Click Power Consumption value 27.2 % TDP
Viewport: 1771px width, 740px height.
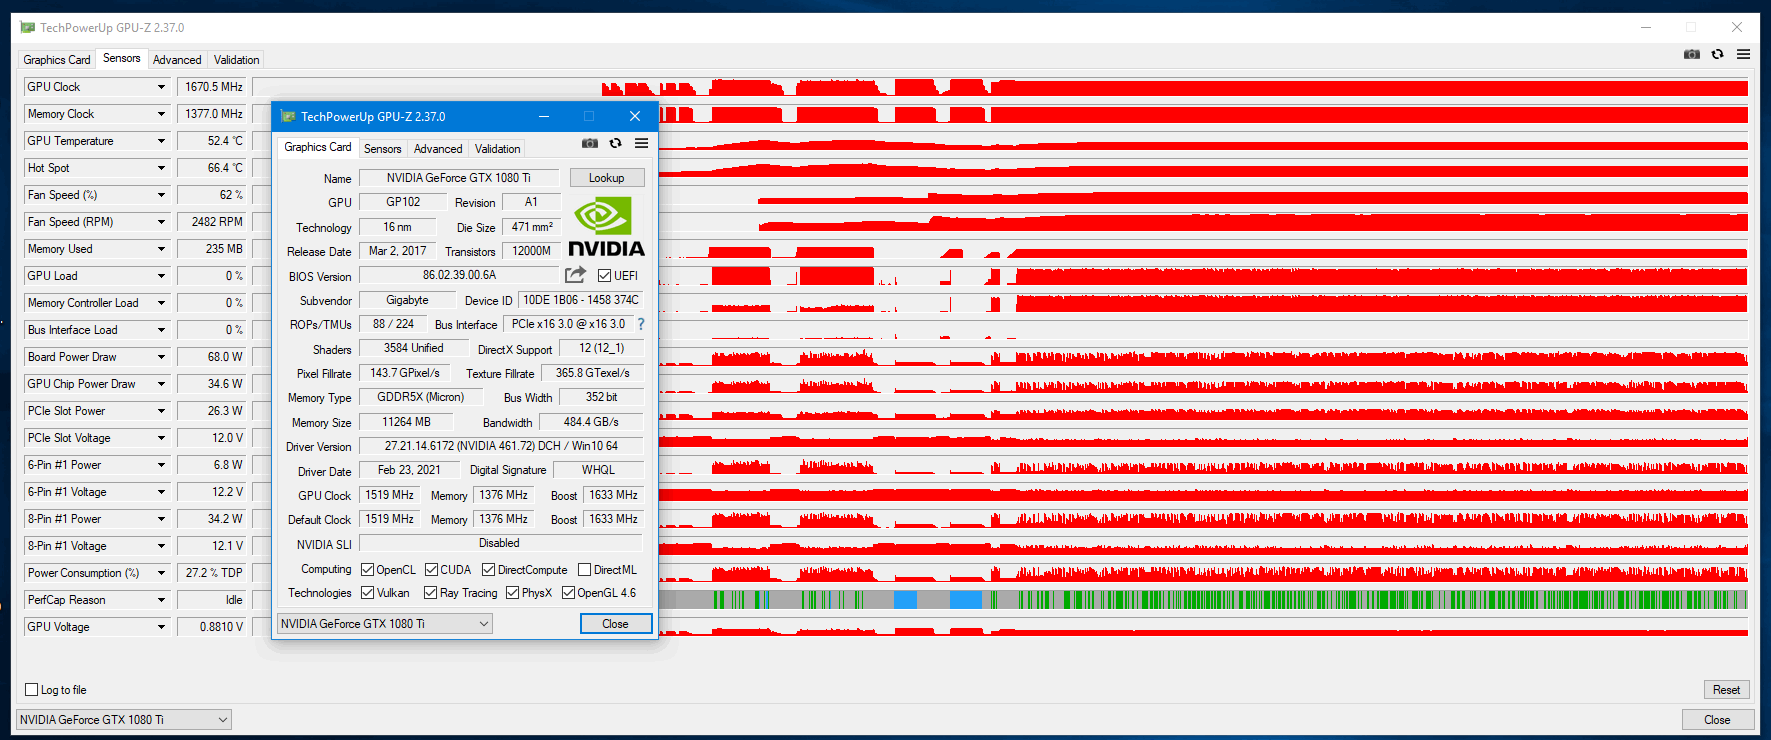(x=211, y=573)
